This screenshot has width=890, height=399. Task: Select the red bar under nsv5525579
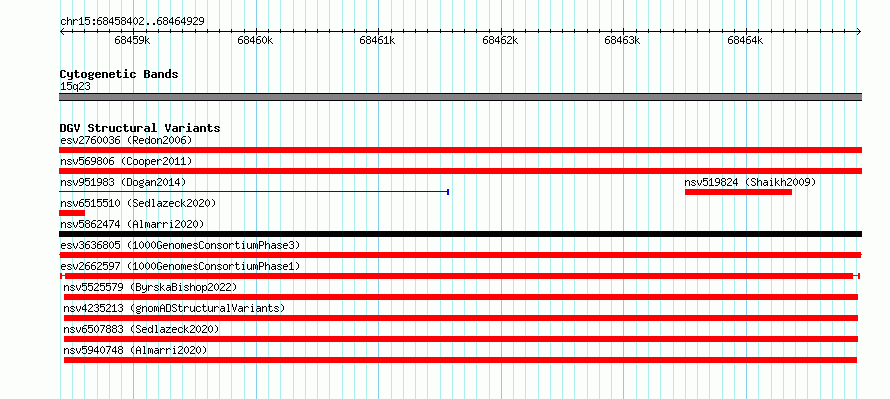(461, 297)
